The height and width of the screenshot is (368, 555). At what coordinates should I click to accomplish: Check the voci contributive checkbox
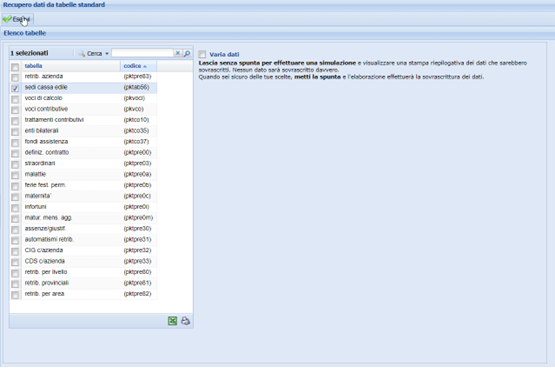(x=15, y=110)
